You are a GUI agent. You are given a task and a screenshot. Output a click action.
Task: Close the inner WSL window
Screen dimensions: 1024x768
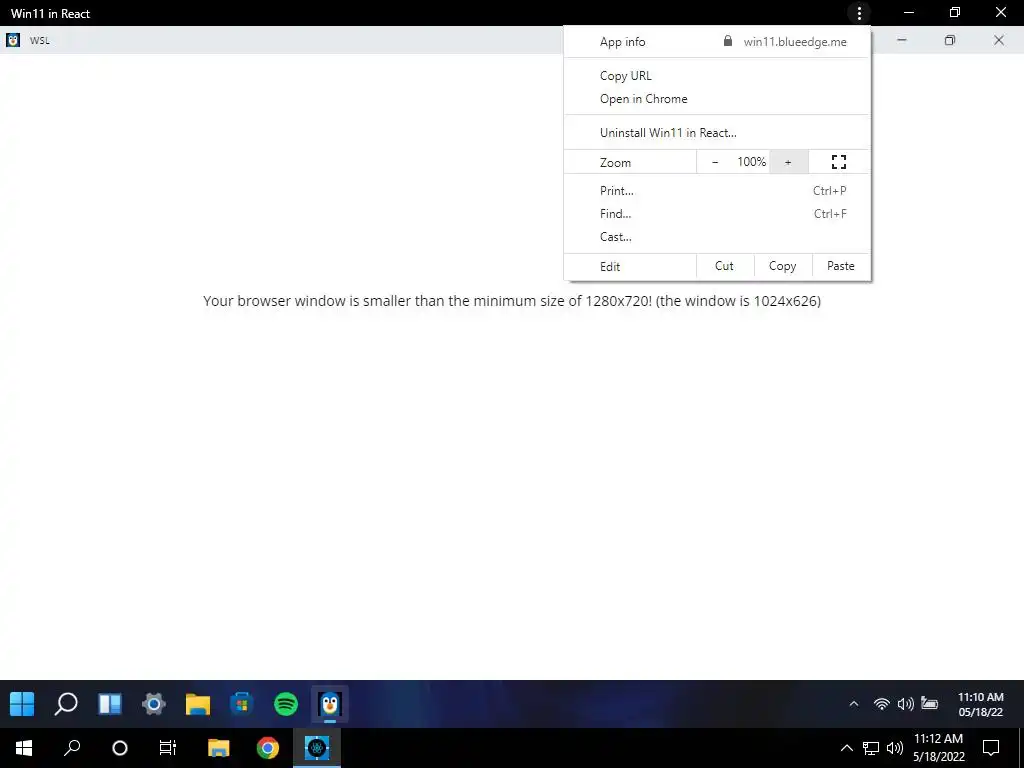click(999, 40)
